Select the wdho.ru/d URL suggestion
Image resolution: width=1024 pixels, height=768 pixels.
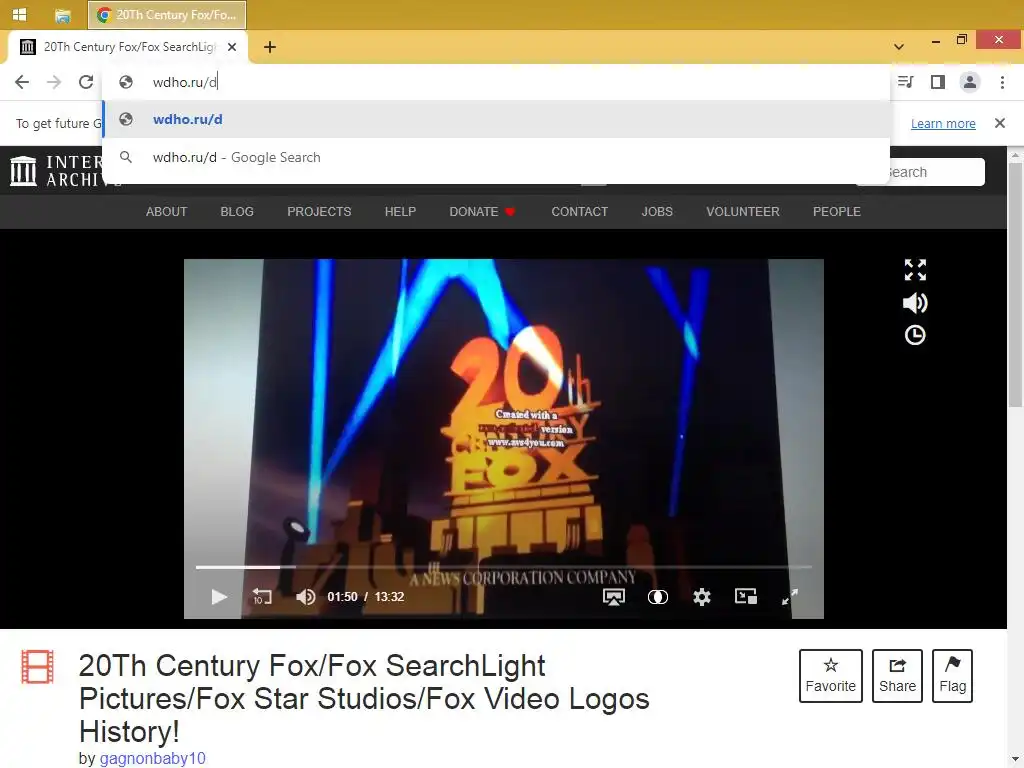pyautogui.click(x=496, y=120)
